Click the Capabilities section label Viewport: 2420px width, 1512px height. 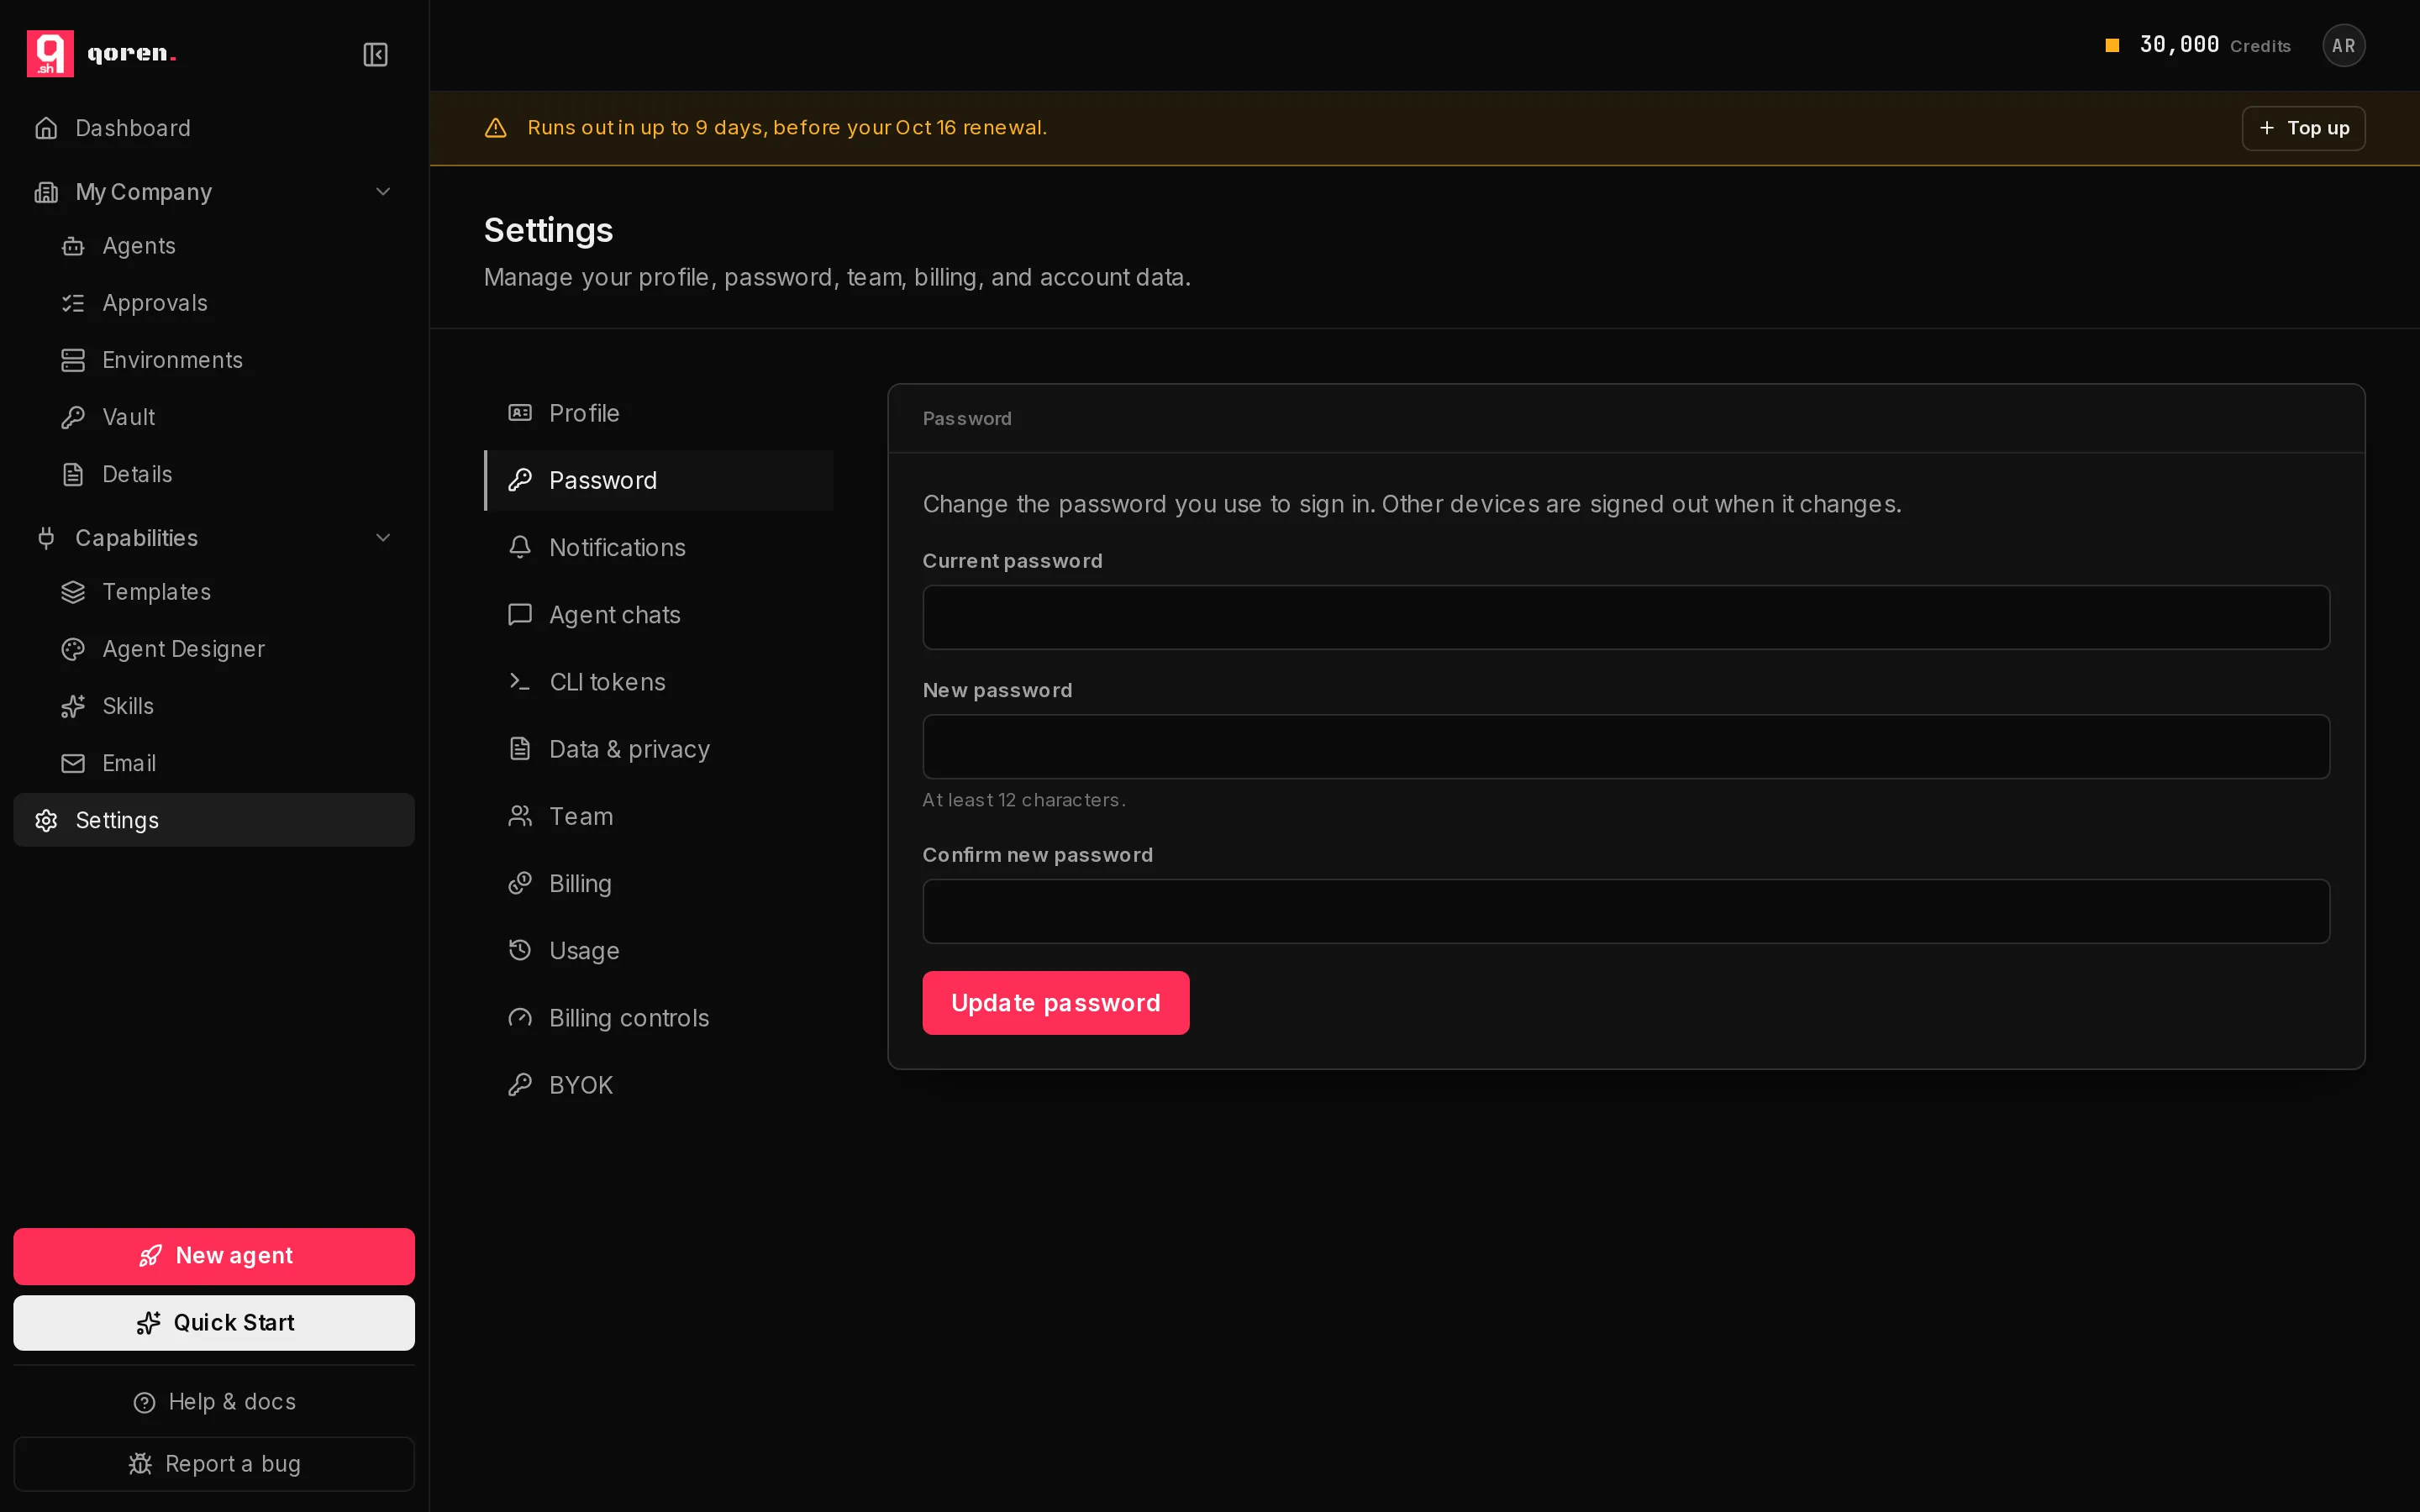137,538
